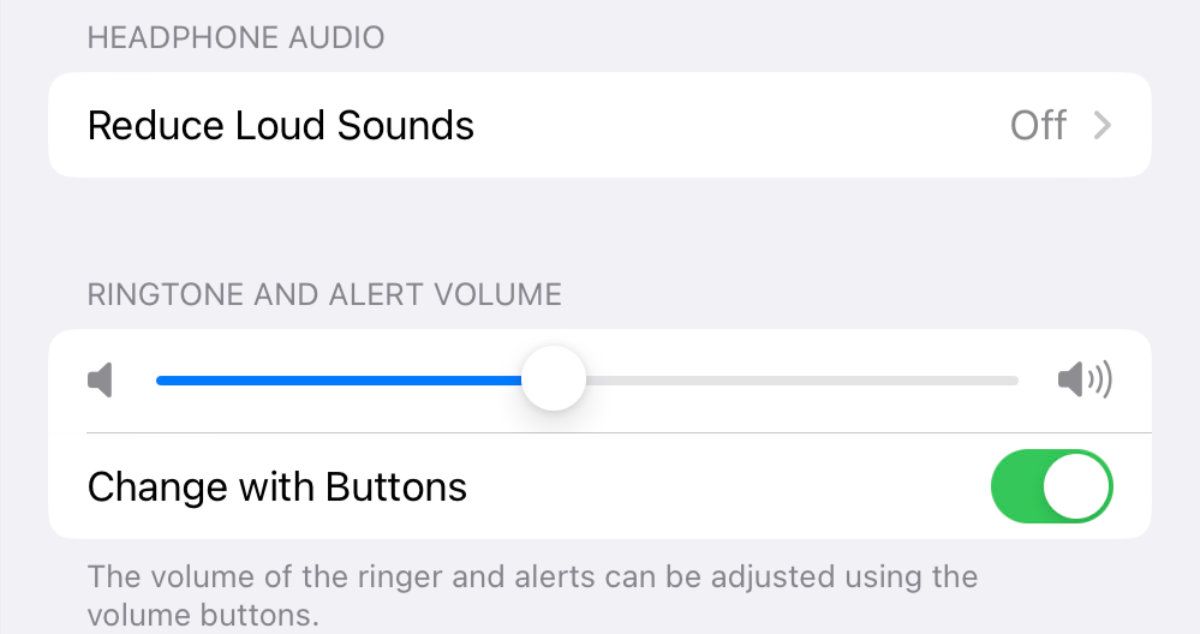Tap the footer text about volume buttons

coord(532,594)
